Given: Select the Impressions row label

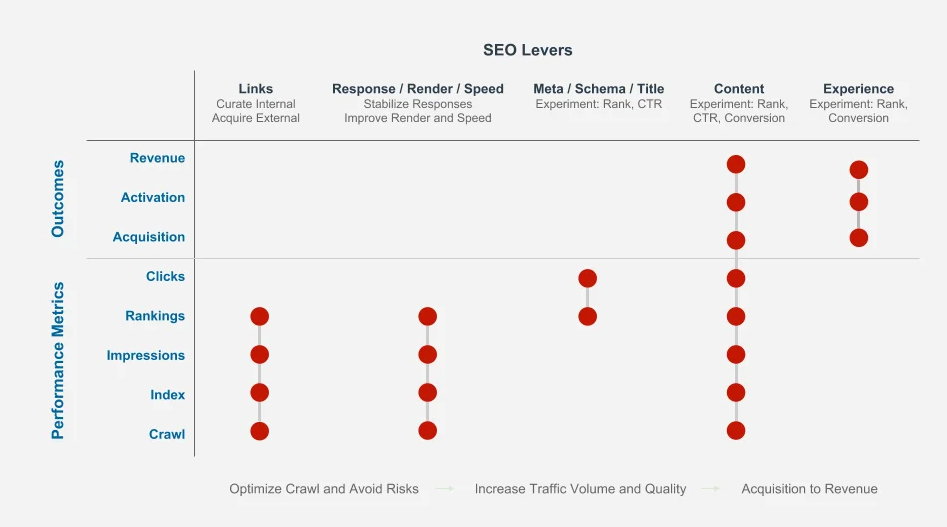Looking at the screenshot, I should pyautogui.click(x=146, y=355).
